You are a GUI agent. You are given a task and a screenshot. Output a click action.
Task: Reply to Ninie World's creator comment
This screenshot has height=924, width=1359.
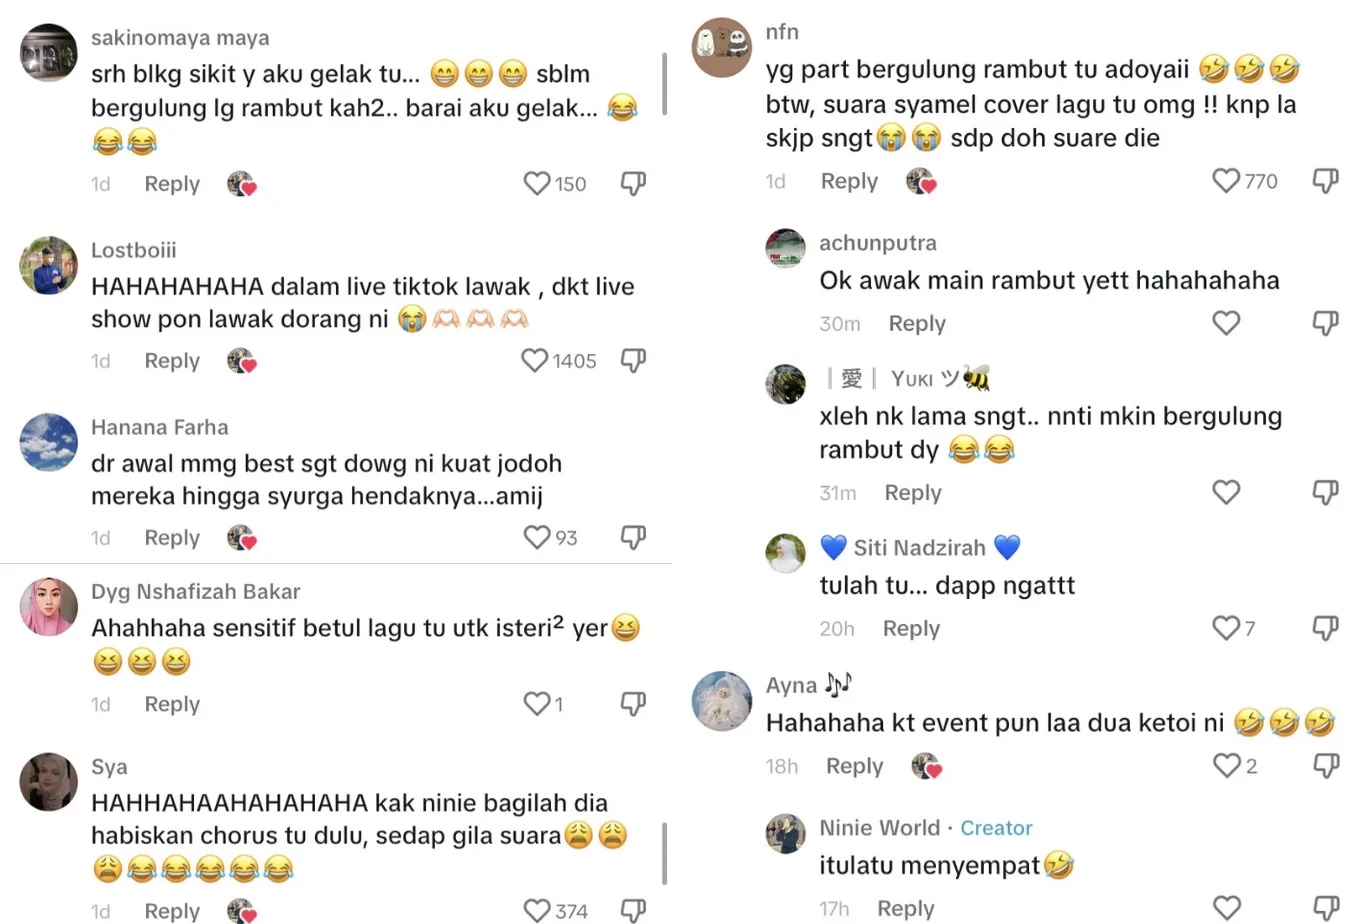pyautogui.click(x=905, y=908)
